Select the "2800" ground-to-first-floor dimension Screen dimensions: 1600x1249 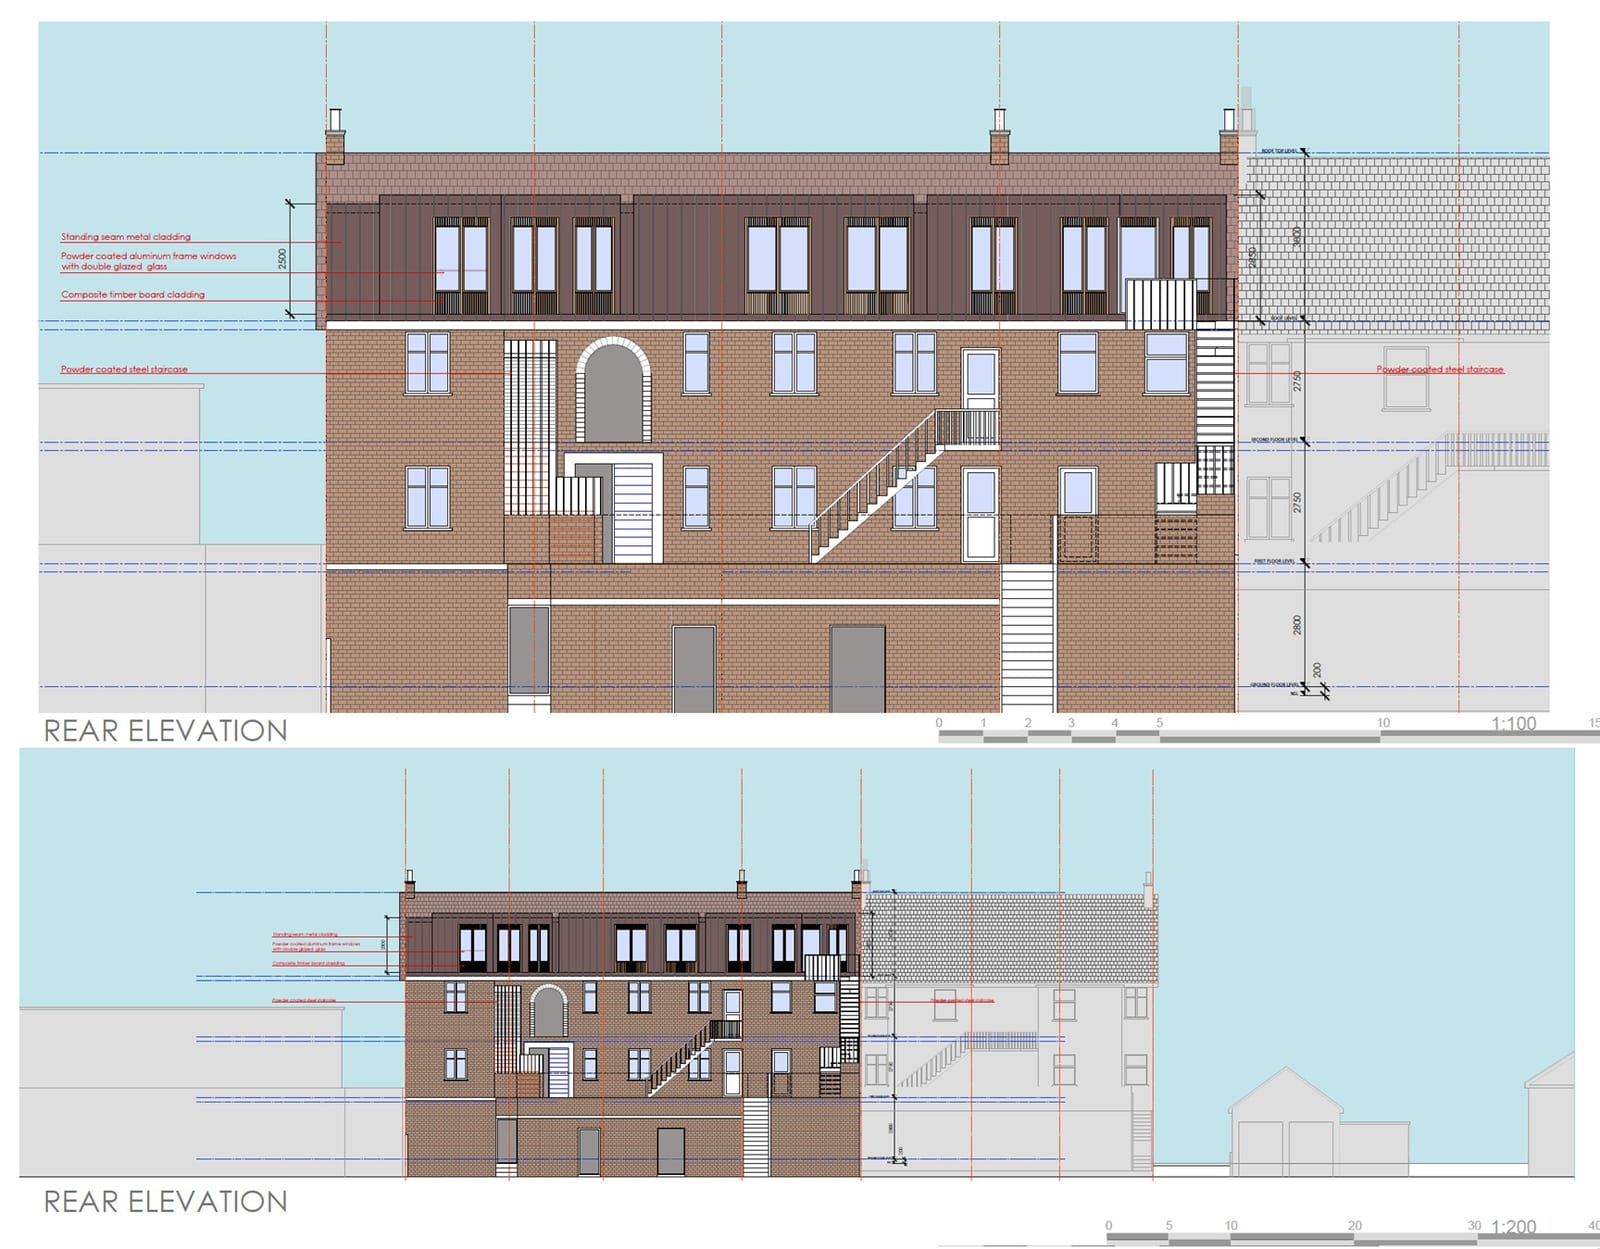(x=1297, y=625)
